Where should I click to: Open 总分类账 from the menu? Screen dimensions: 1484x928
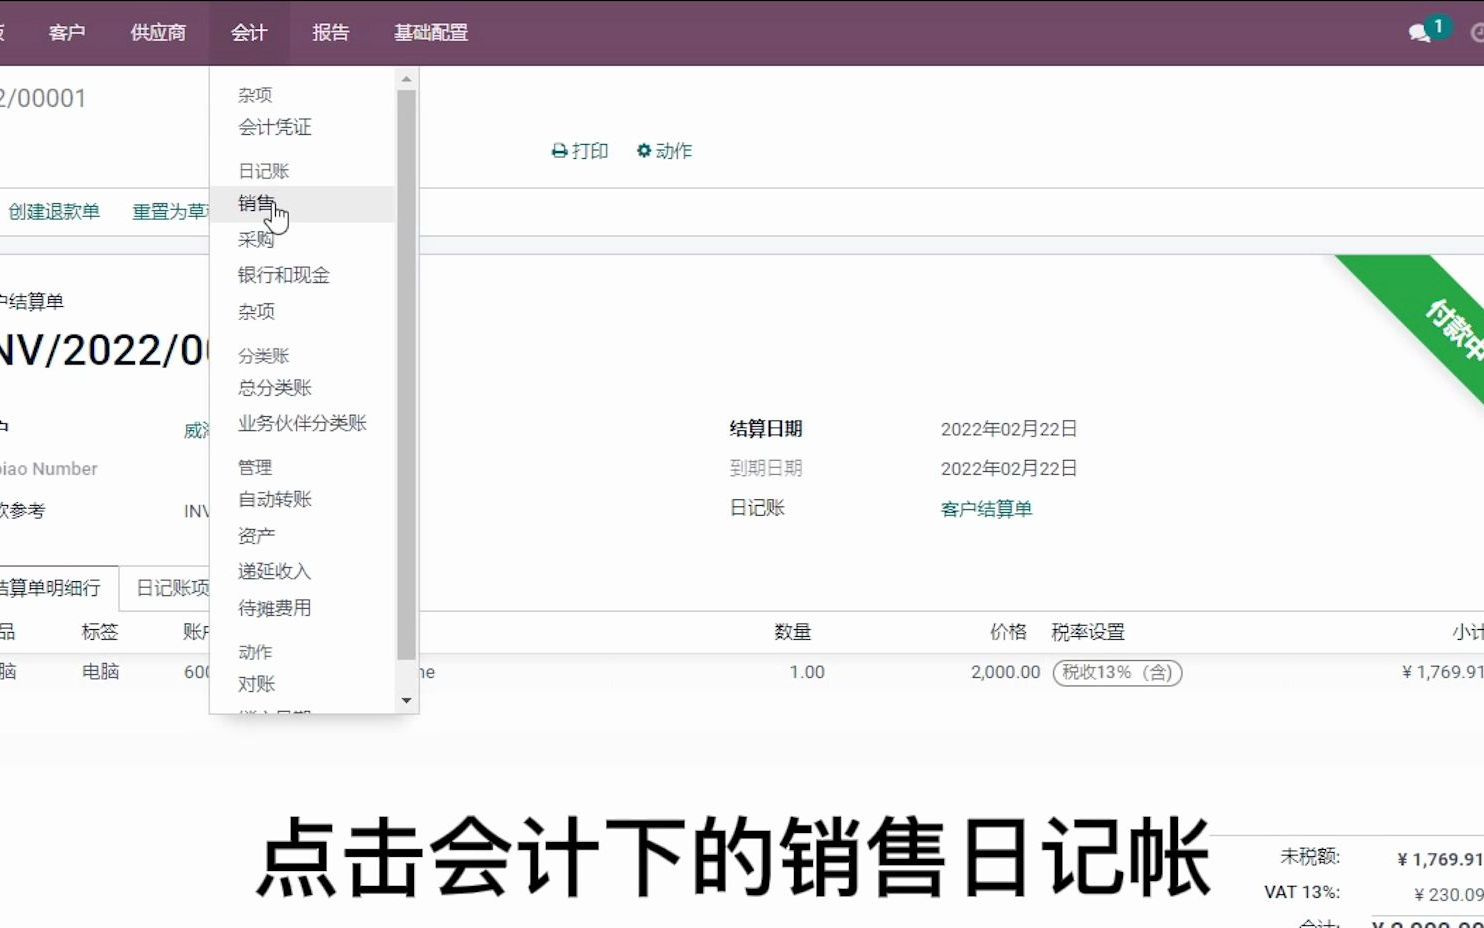(x=275, y=388)
